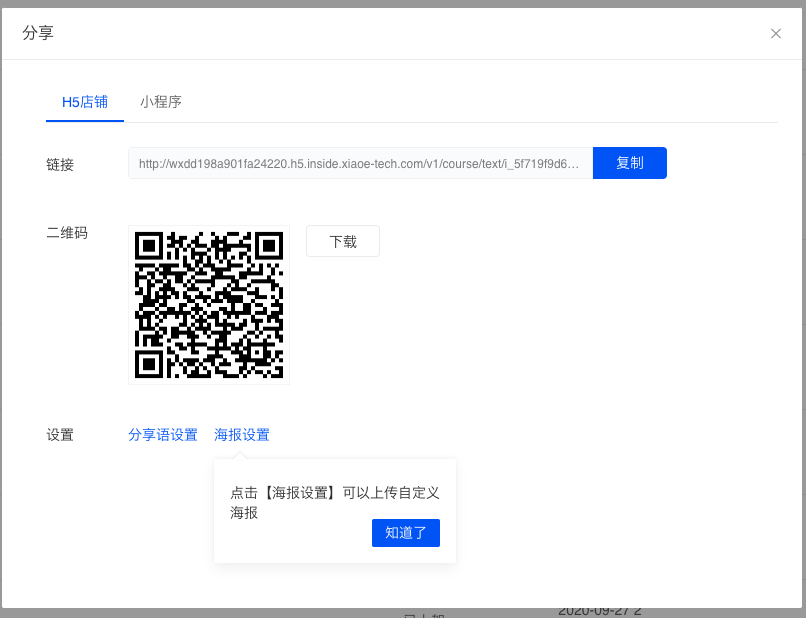The image size is (806, 618).
Task: Close the 分享 dialog with the X icon
Action: point(776,33)
